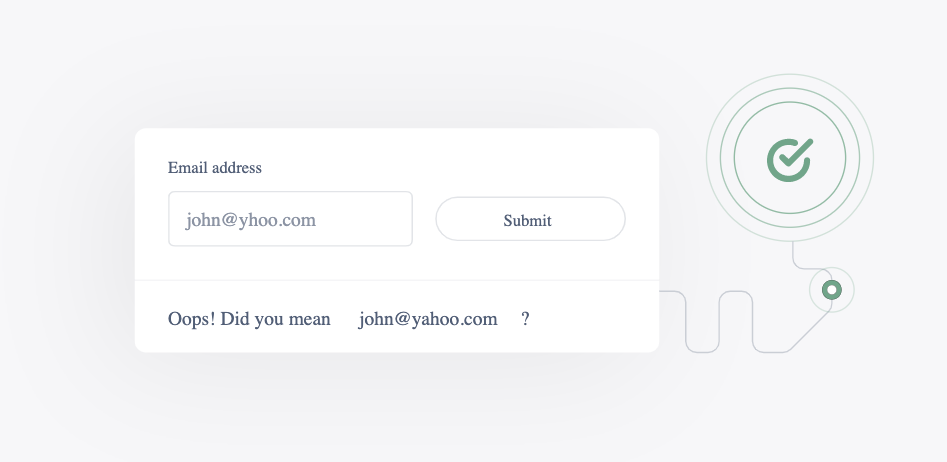947x462 pixels.
Task: Focus the email address input field
Action: (x=291, y=219)
